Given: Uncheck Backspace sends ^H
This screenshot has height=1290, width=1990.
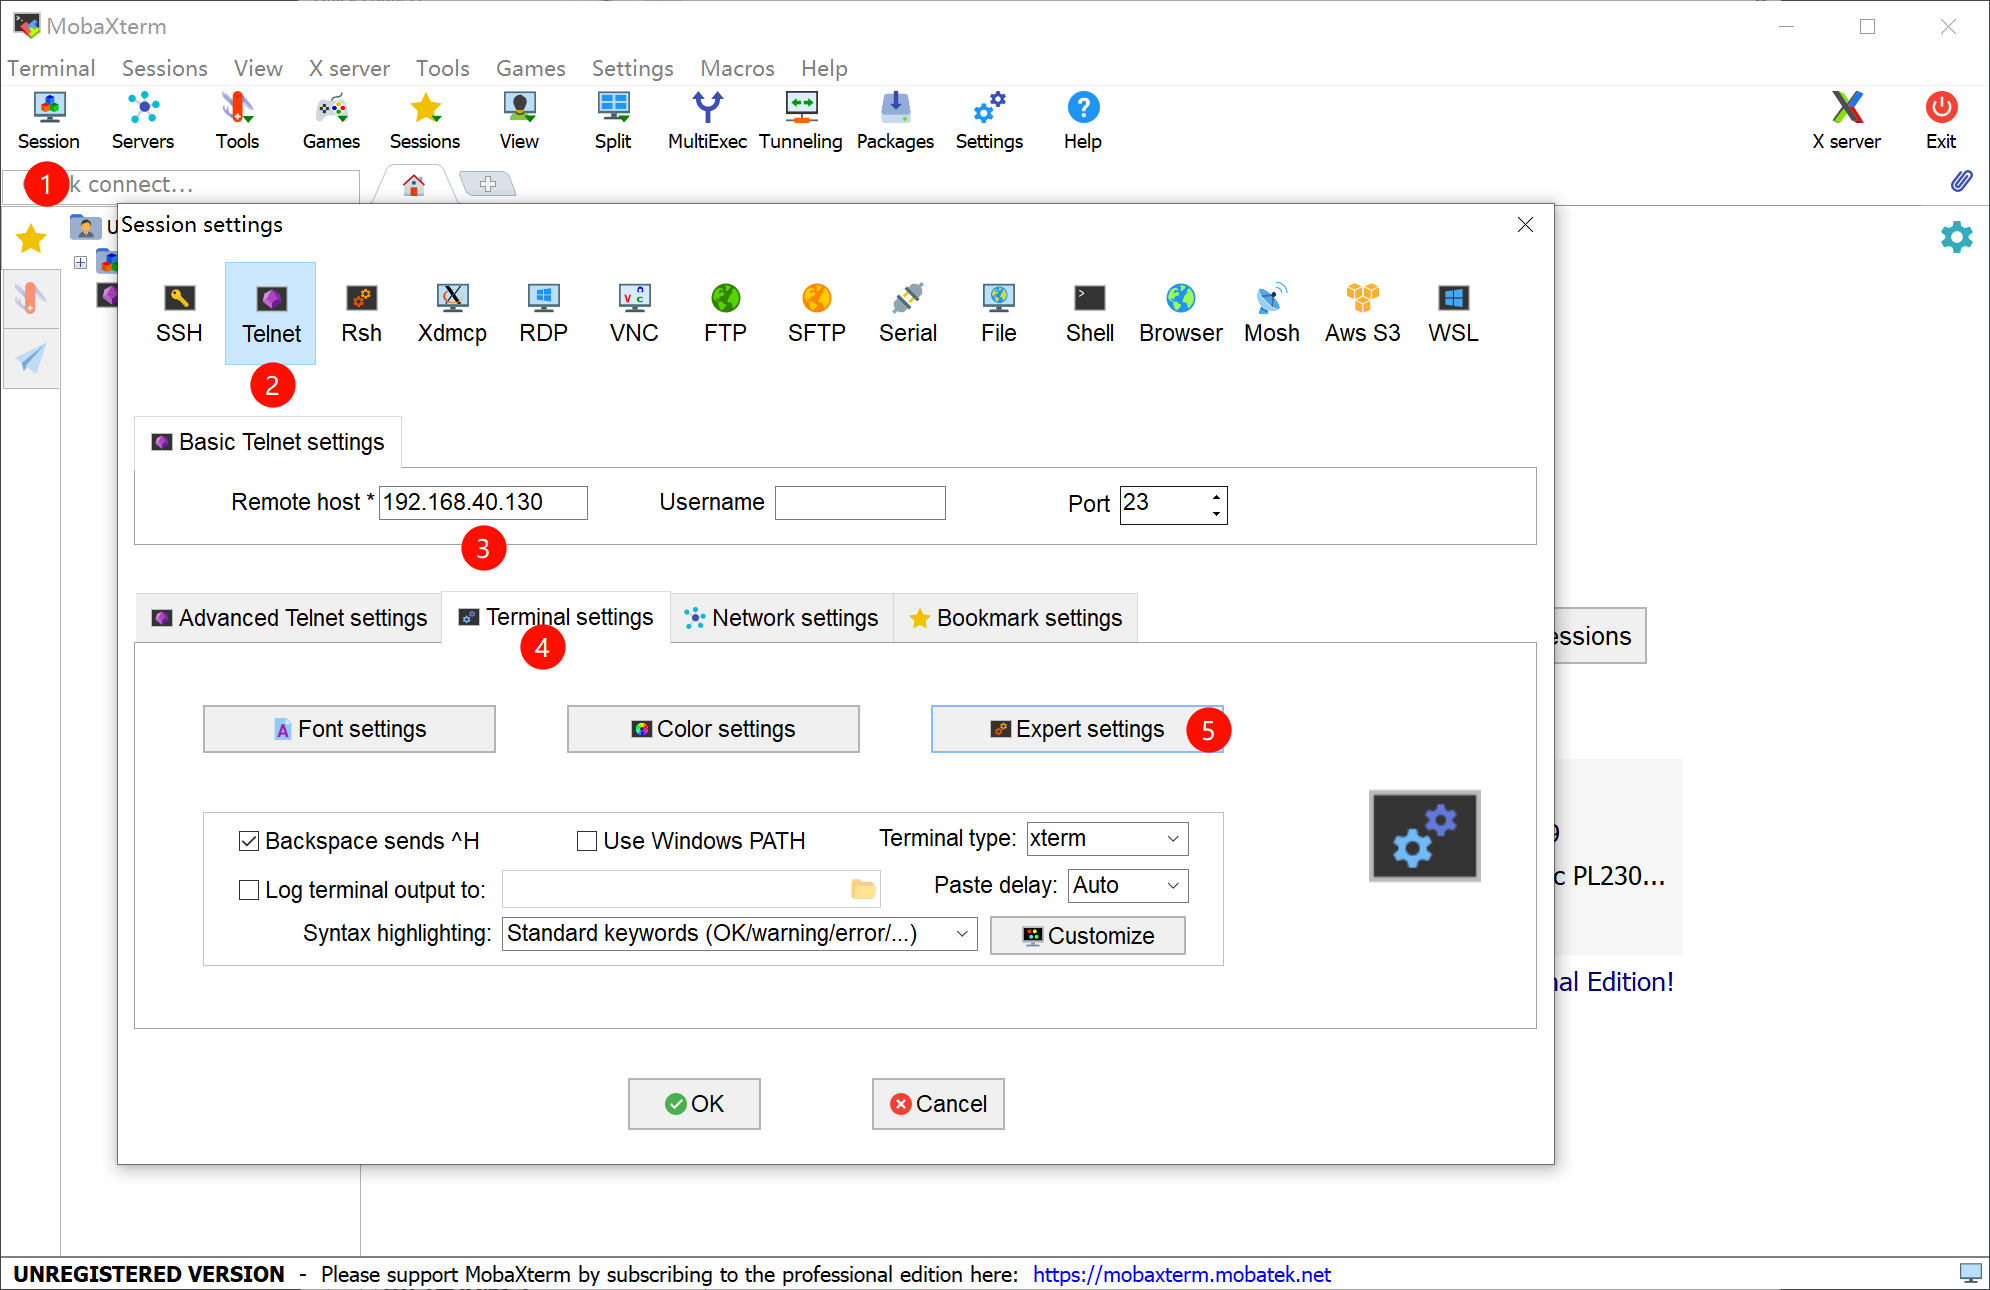Looking at the screenshot, I should pyautogui.click(x=249, y=841).
